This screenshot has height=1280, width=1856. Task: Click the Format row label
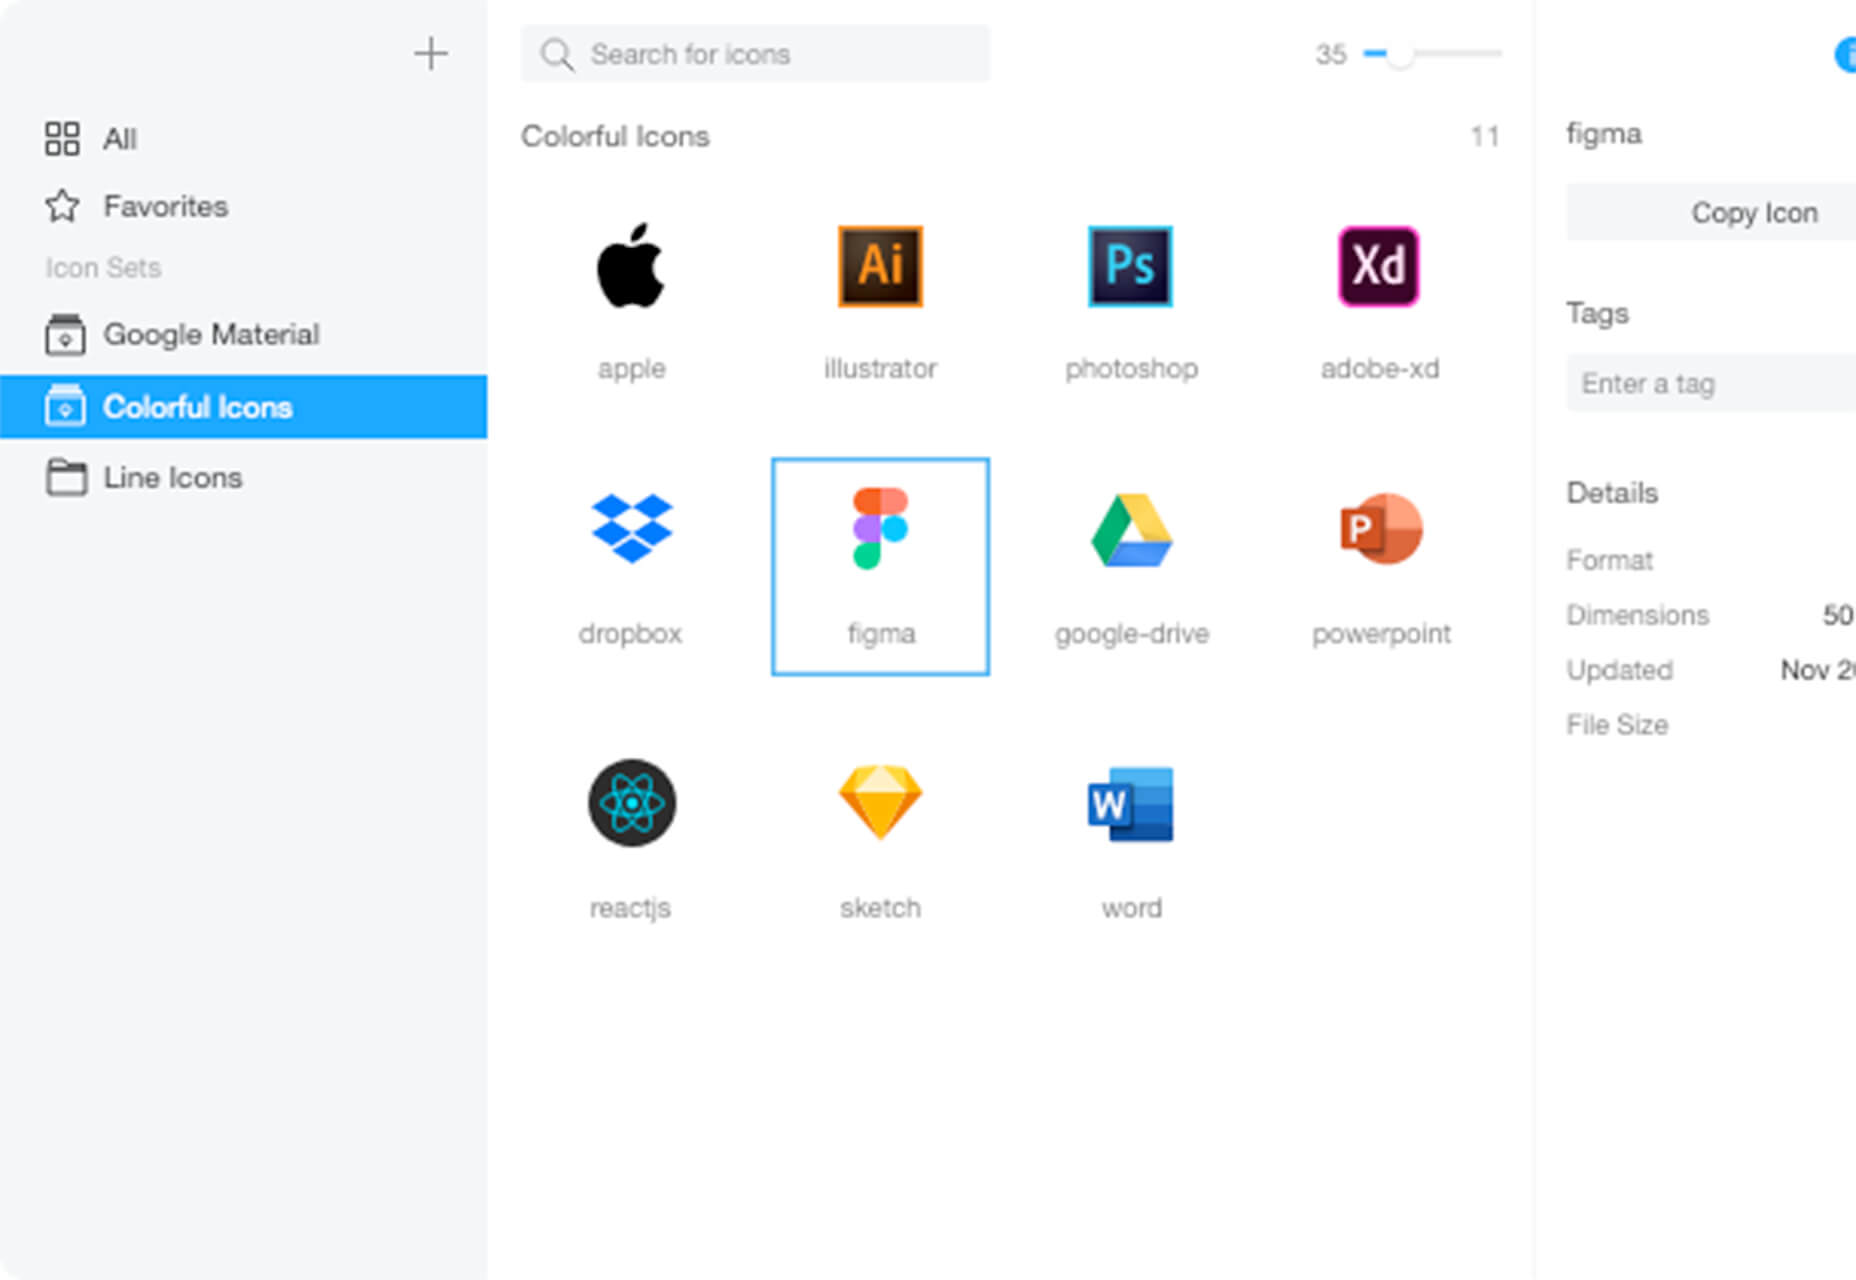[1609, 559]
